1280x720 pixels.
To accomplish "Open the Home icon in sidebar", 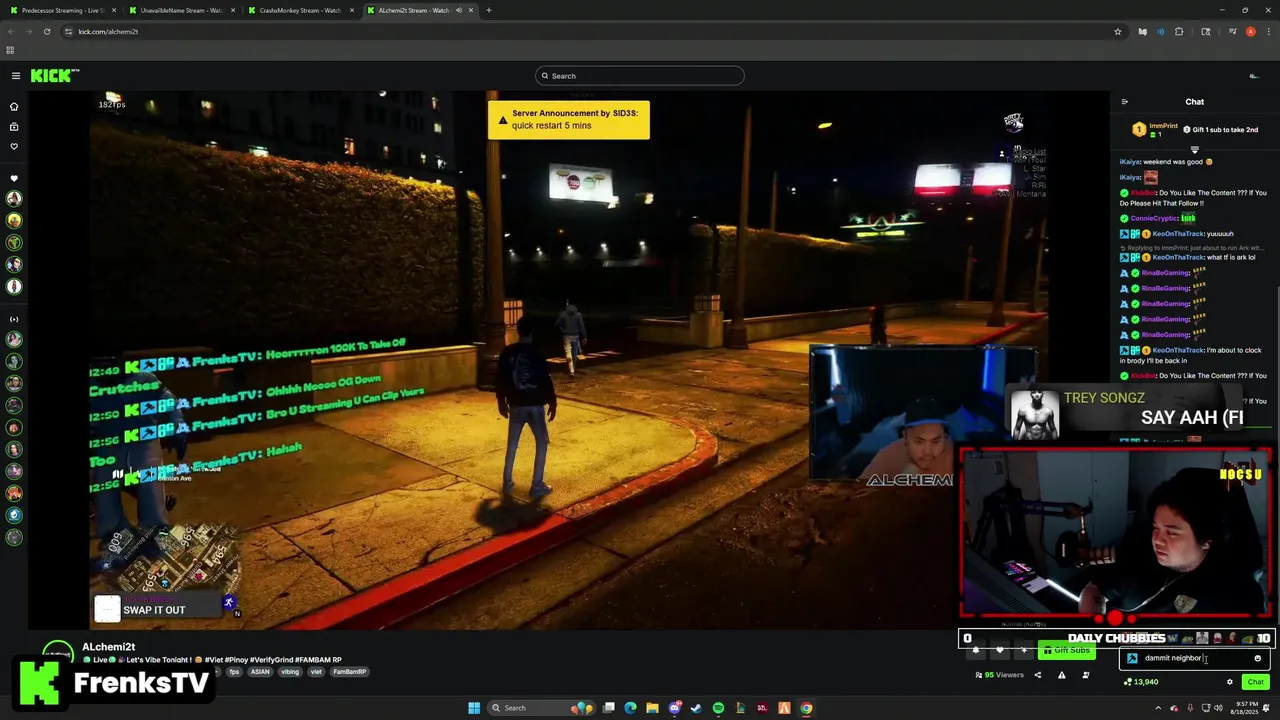I will (x=14, y=106).
